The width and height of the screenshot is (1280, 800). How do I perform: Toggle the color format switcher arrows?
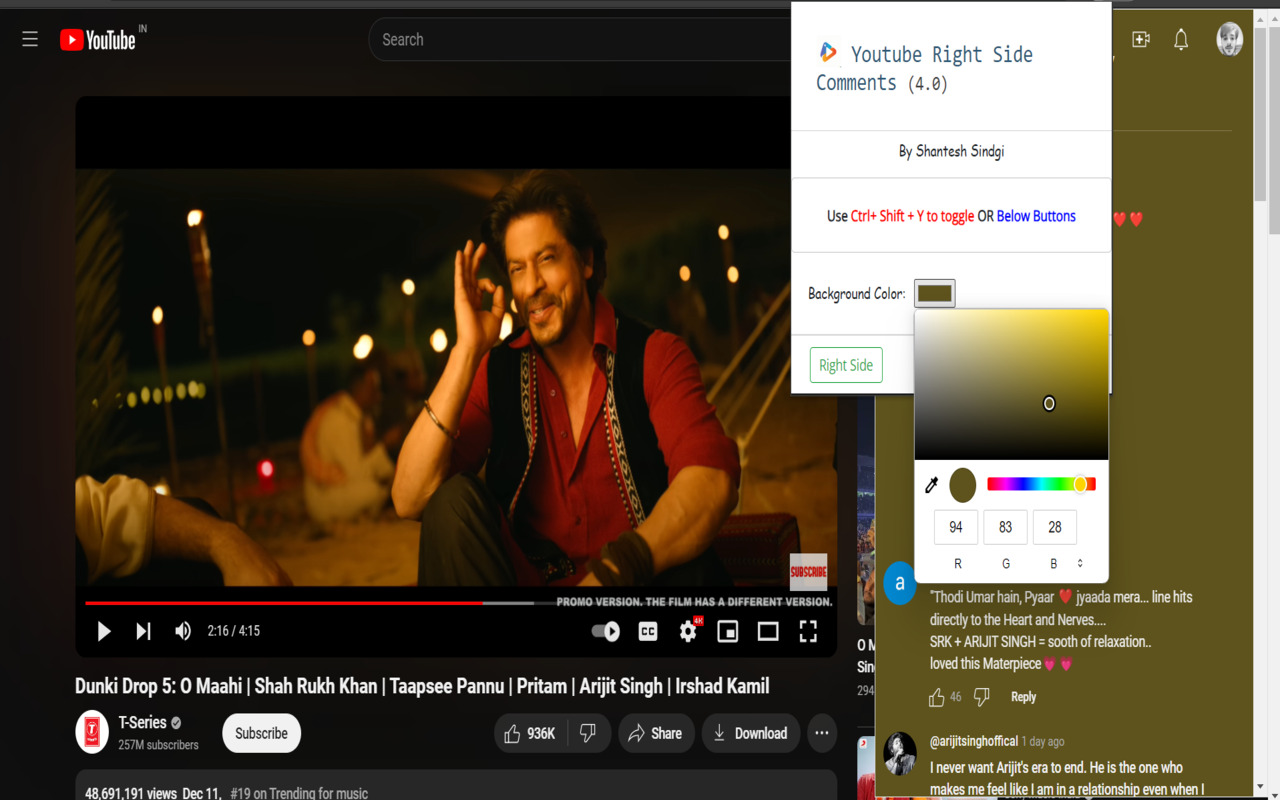(x=1080, y=563)
